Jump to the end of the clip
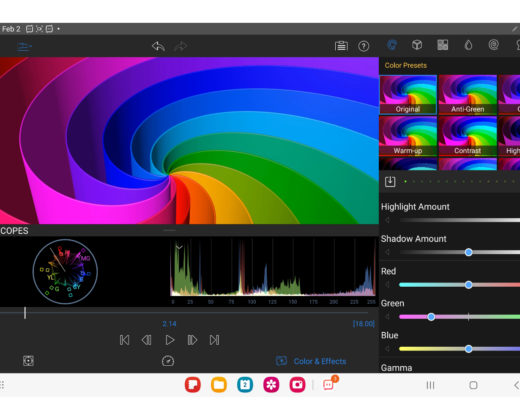The height and width of the screenshot is (400, 520). 214,340
